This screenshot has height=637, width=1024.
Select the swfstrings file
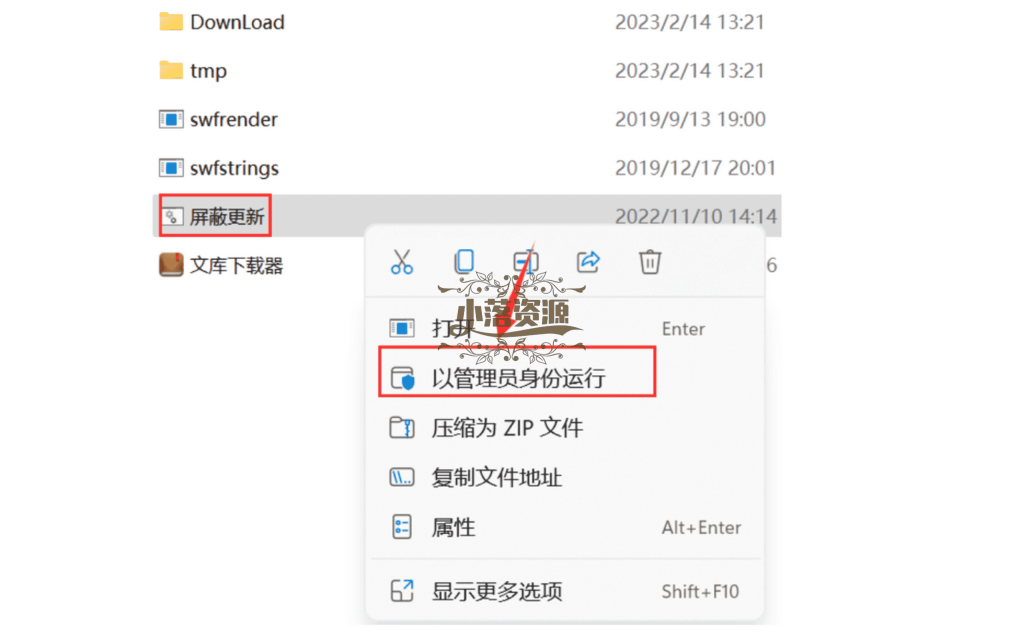(467, 168)
